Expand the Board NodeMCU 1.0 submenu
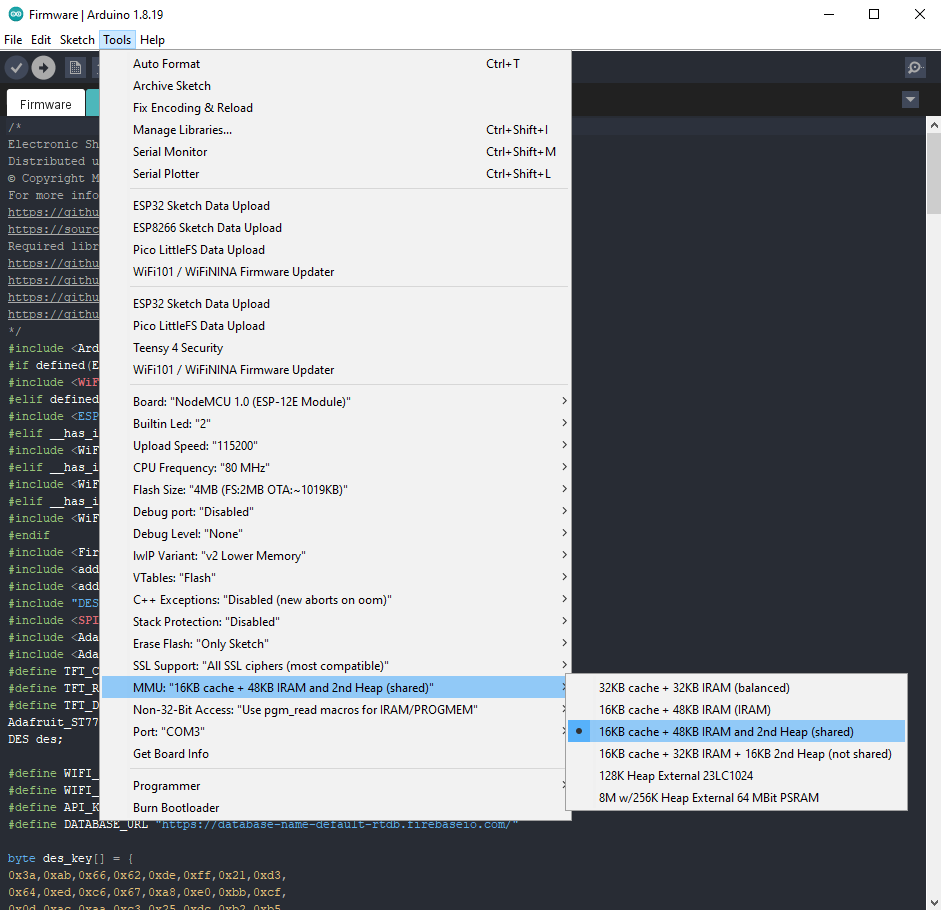The image size is (941, 910). (x=335, y=402)
